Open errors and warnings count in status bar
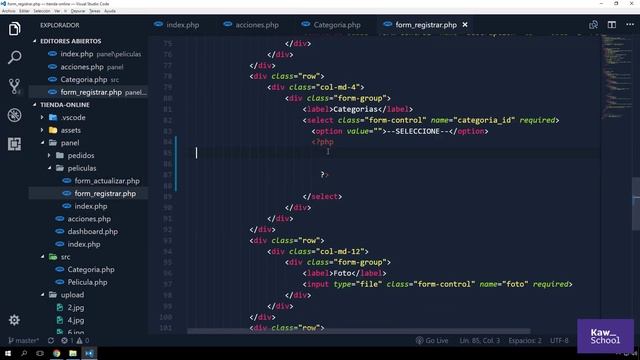Viewport: 640px width, 360px height. click(x=75, y=340)
